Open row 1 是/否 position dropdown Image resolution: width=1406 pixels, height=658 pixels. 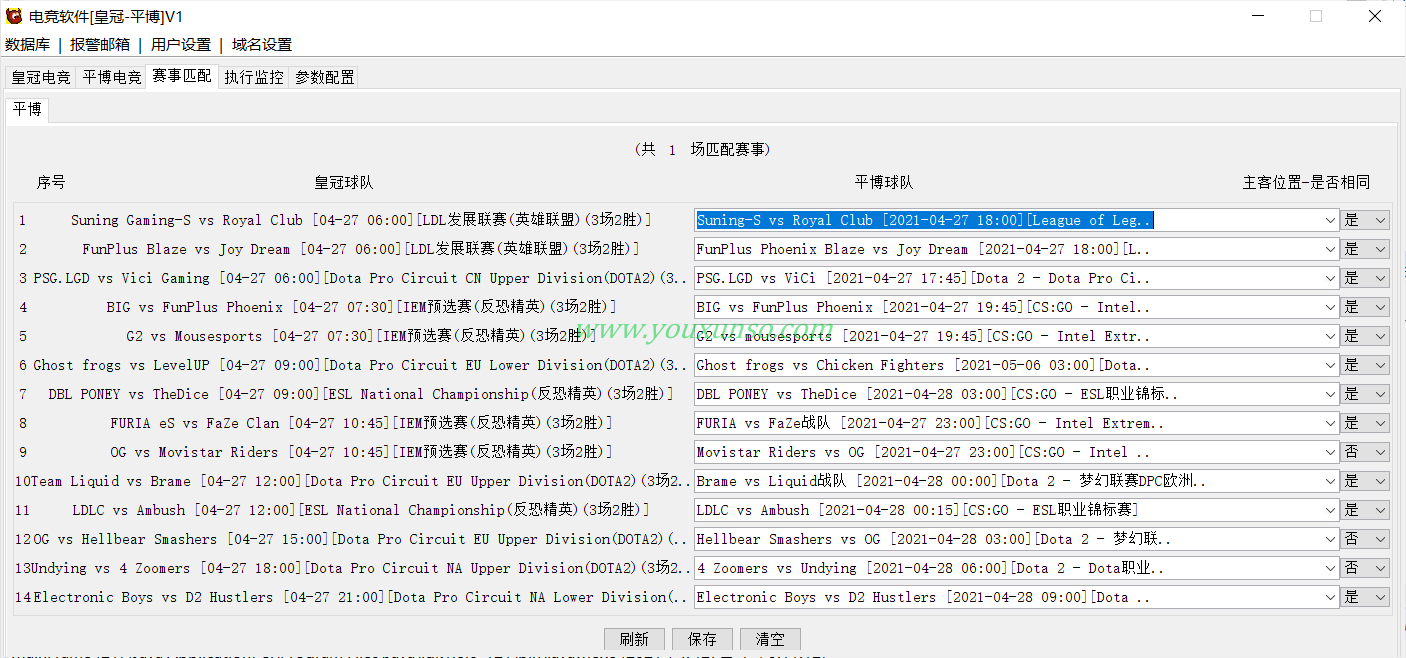point(1365,220)
